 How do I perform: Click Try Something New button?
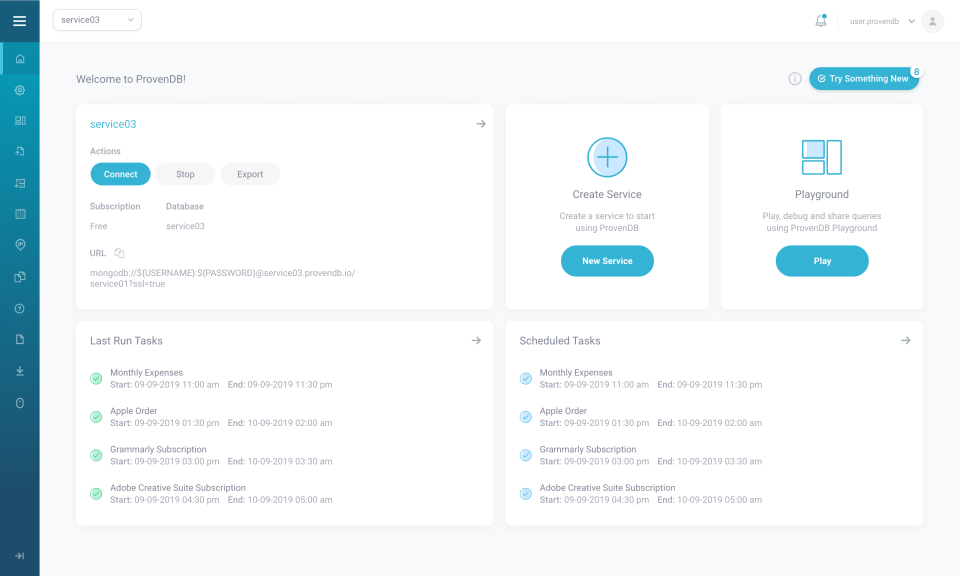[862, 78]
